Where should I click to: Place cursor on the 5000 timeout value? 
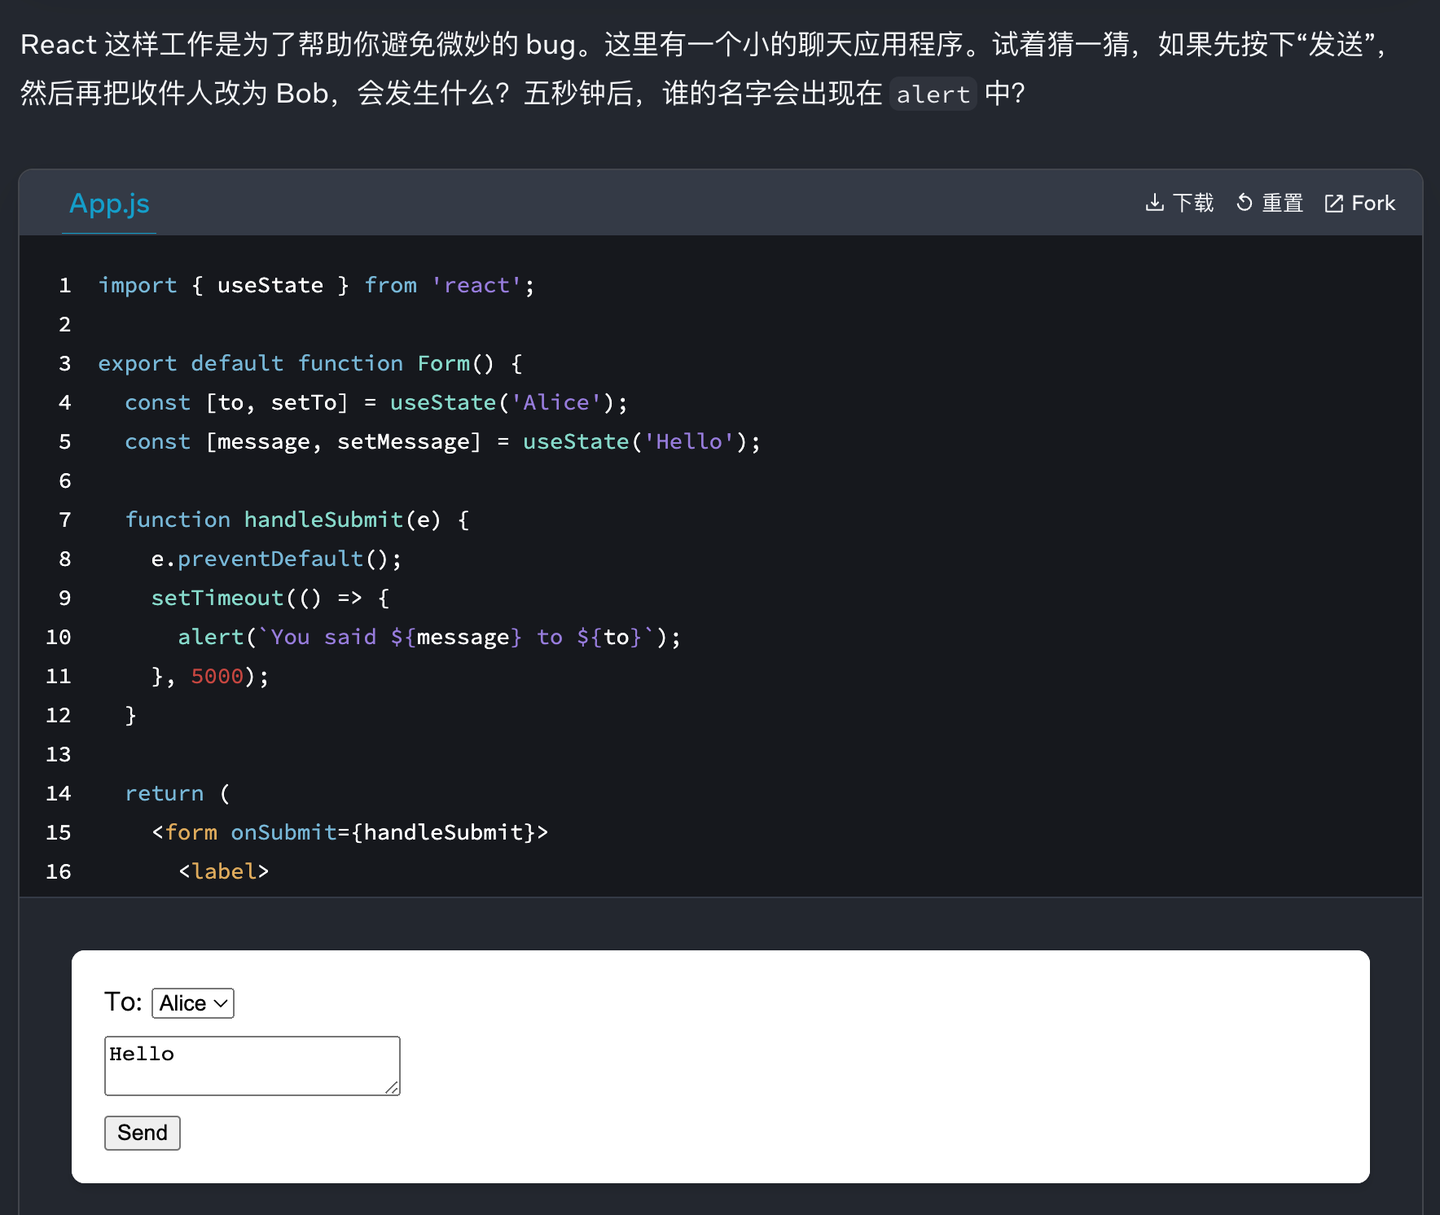217,676
